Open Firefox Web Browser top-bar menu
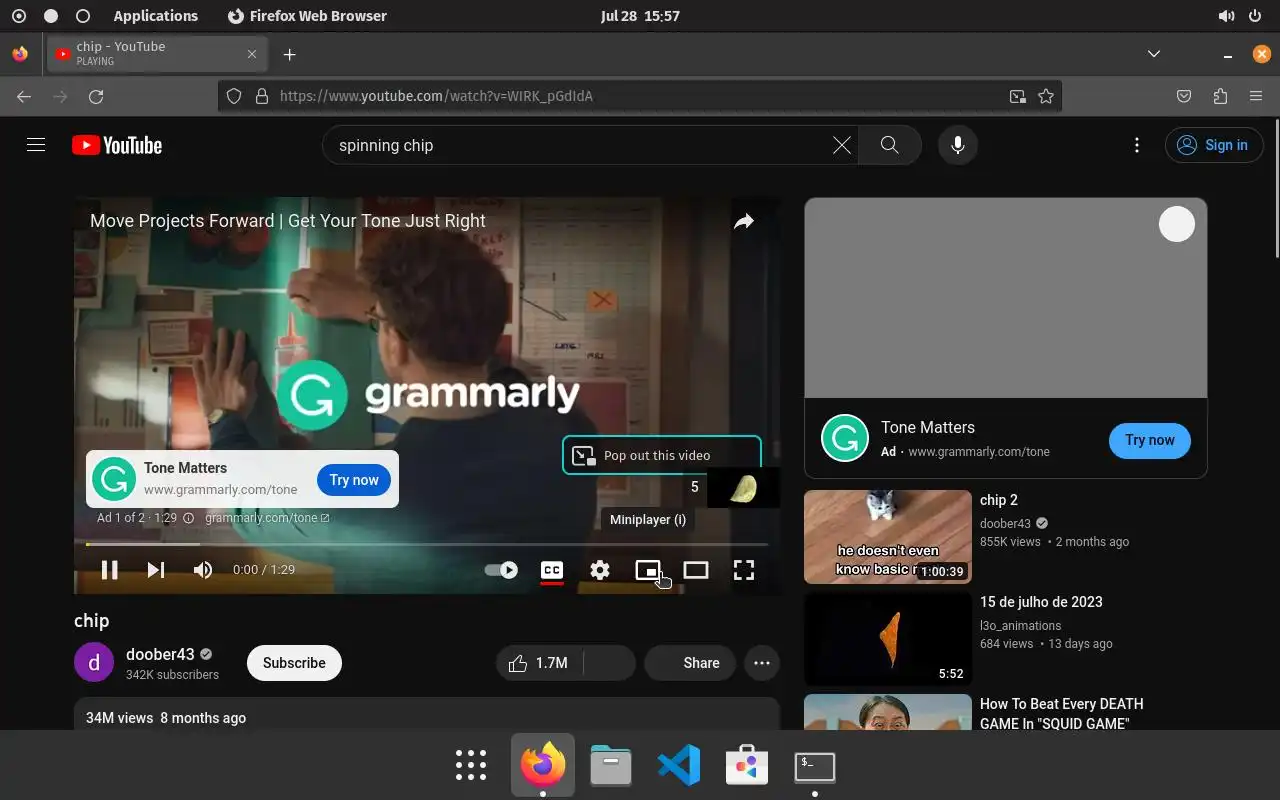 pyautogui.click(x=308, y=16)
